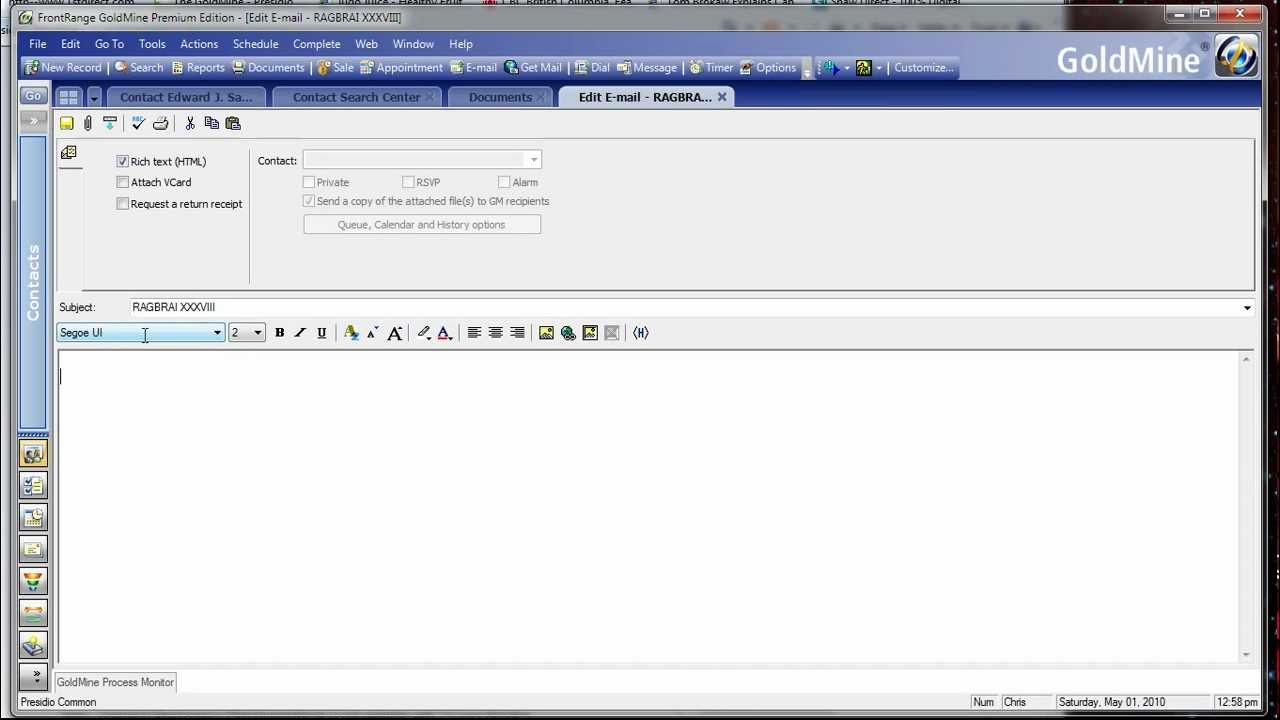Open the Tools menu
This screenshot has width=1280, height=720.
coord(152,44)
